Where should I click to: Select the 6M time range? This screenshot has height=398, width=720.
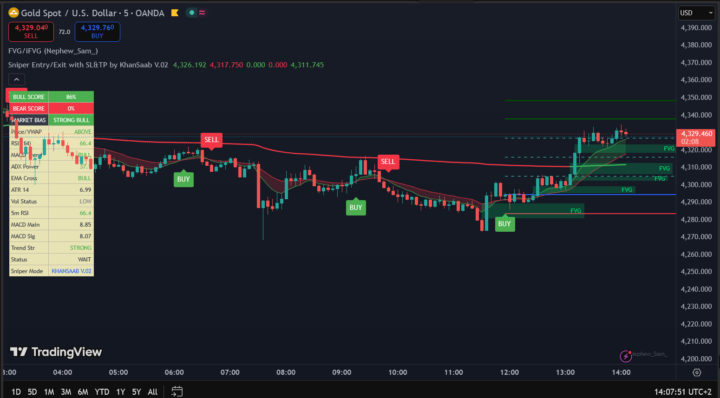point(83,392)
